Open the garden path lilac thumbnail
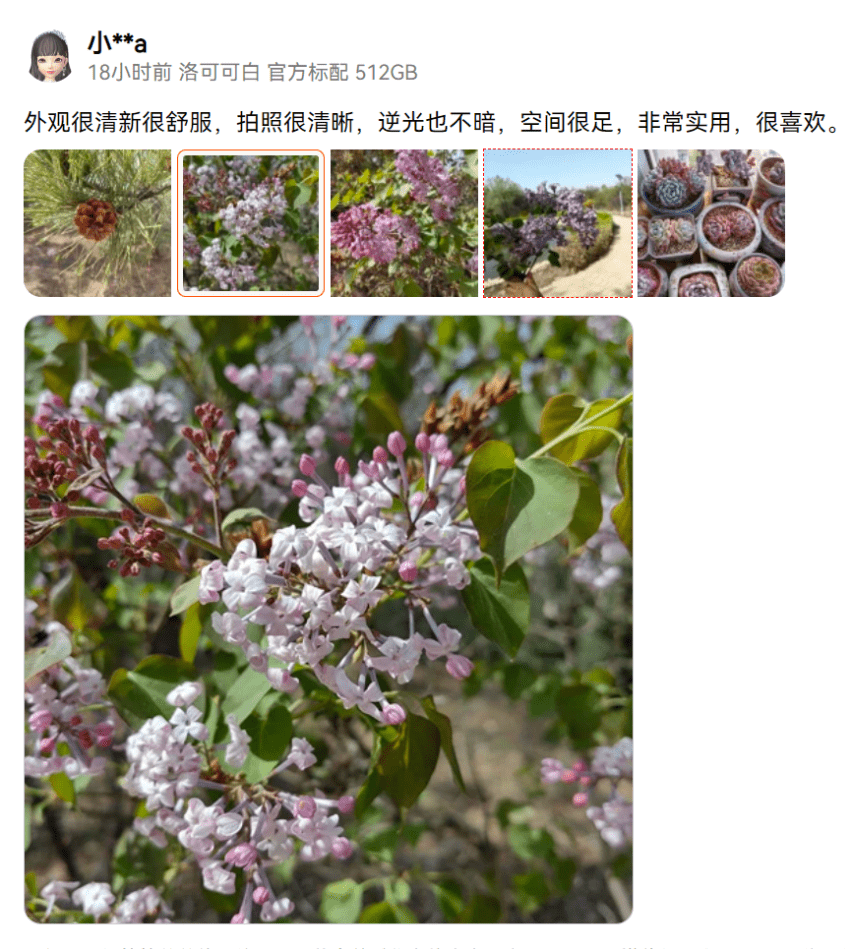 tap(557, 223)
